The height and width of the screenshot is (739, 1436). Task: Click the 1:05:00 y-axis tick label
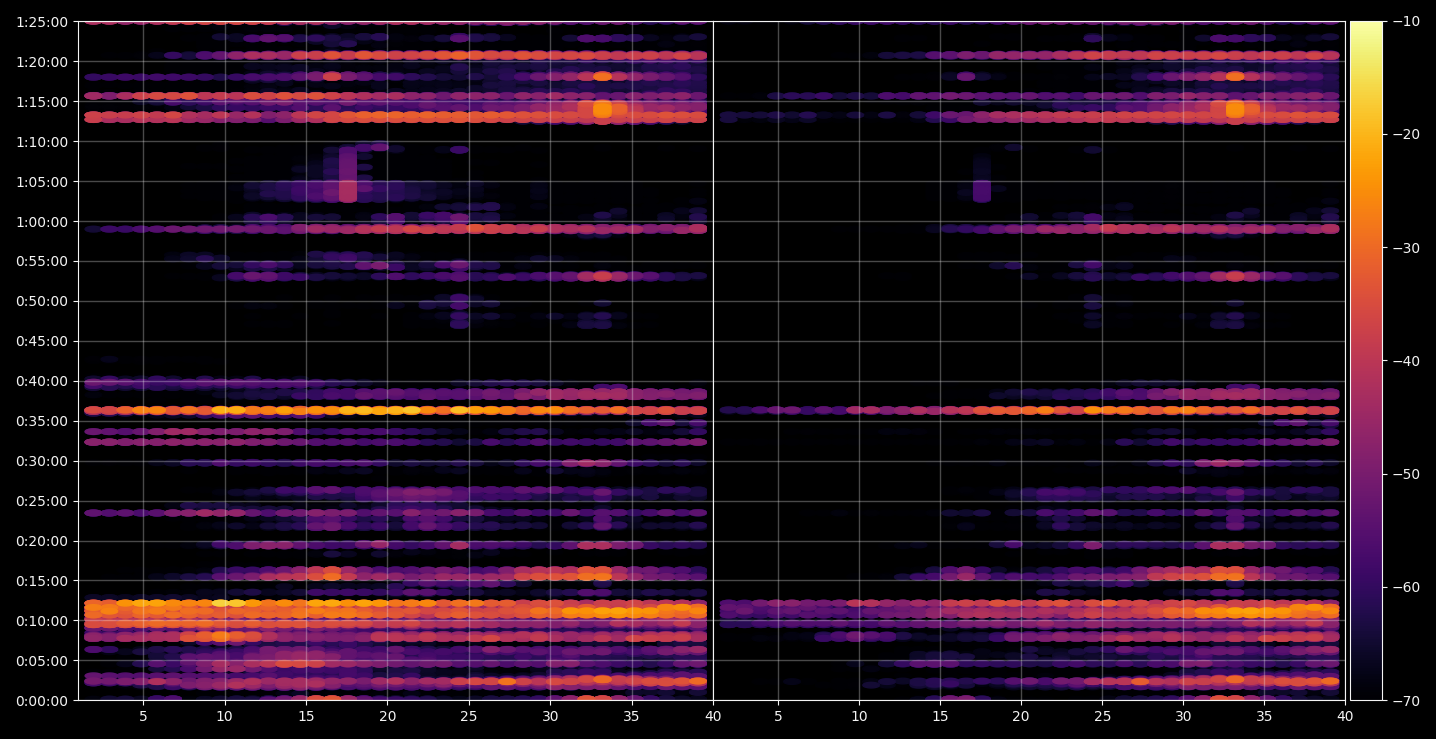42,182
